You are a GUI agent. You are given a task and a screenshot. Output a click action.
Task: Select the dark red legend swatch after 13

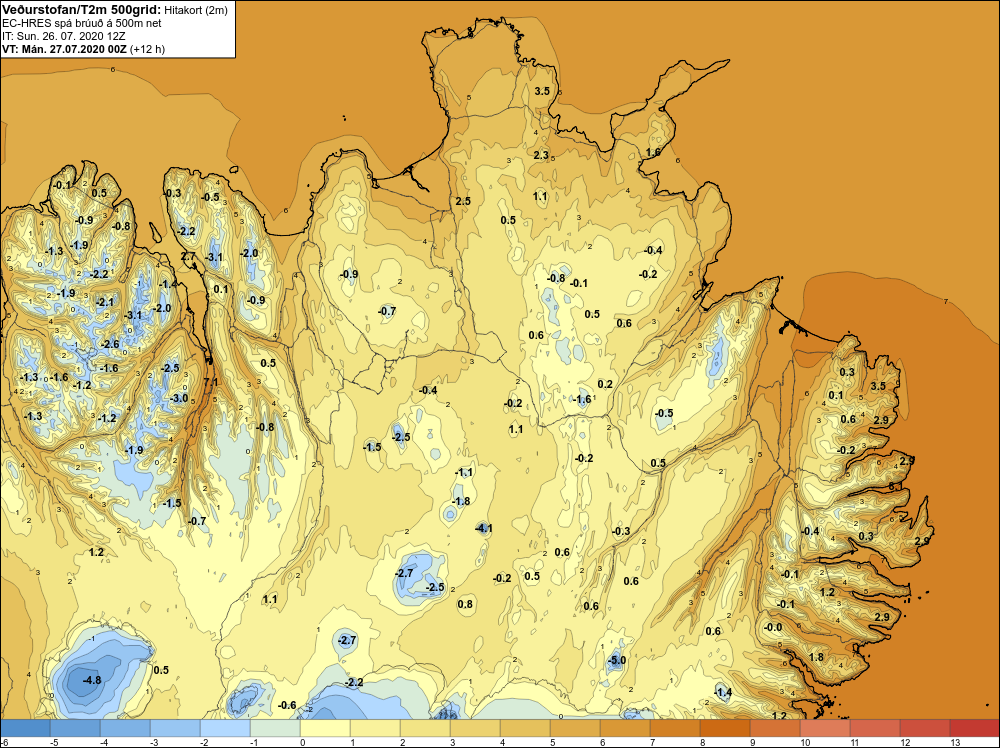pos(975,728)
